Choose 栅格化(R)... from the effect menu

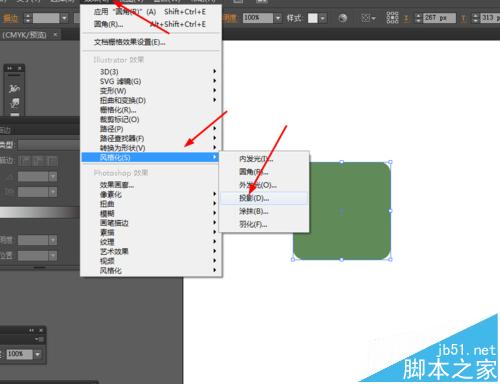tap(150, 110)
